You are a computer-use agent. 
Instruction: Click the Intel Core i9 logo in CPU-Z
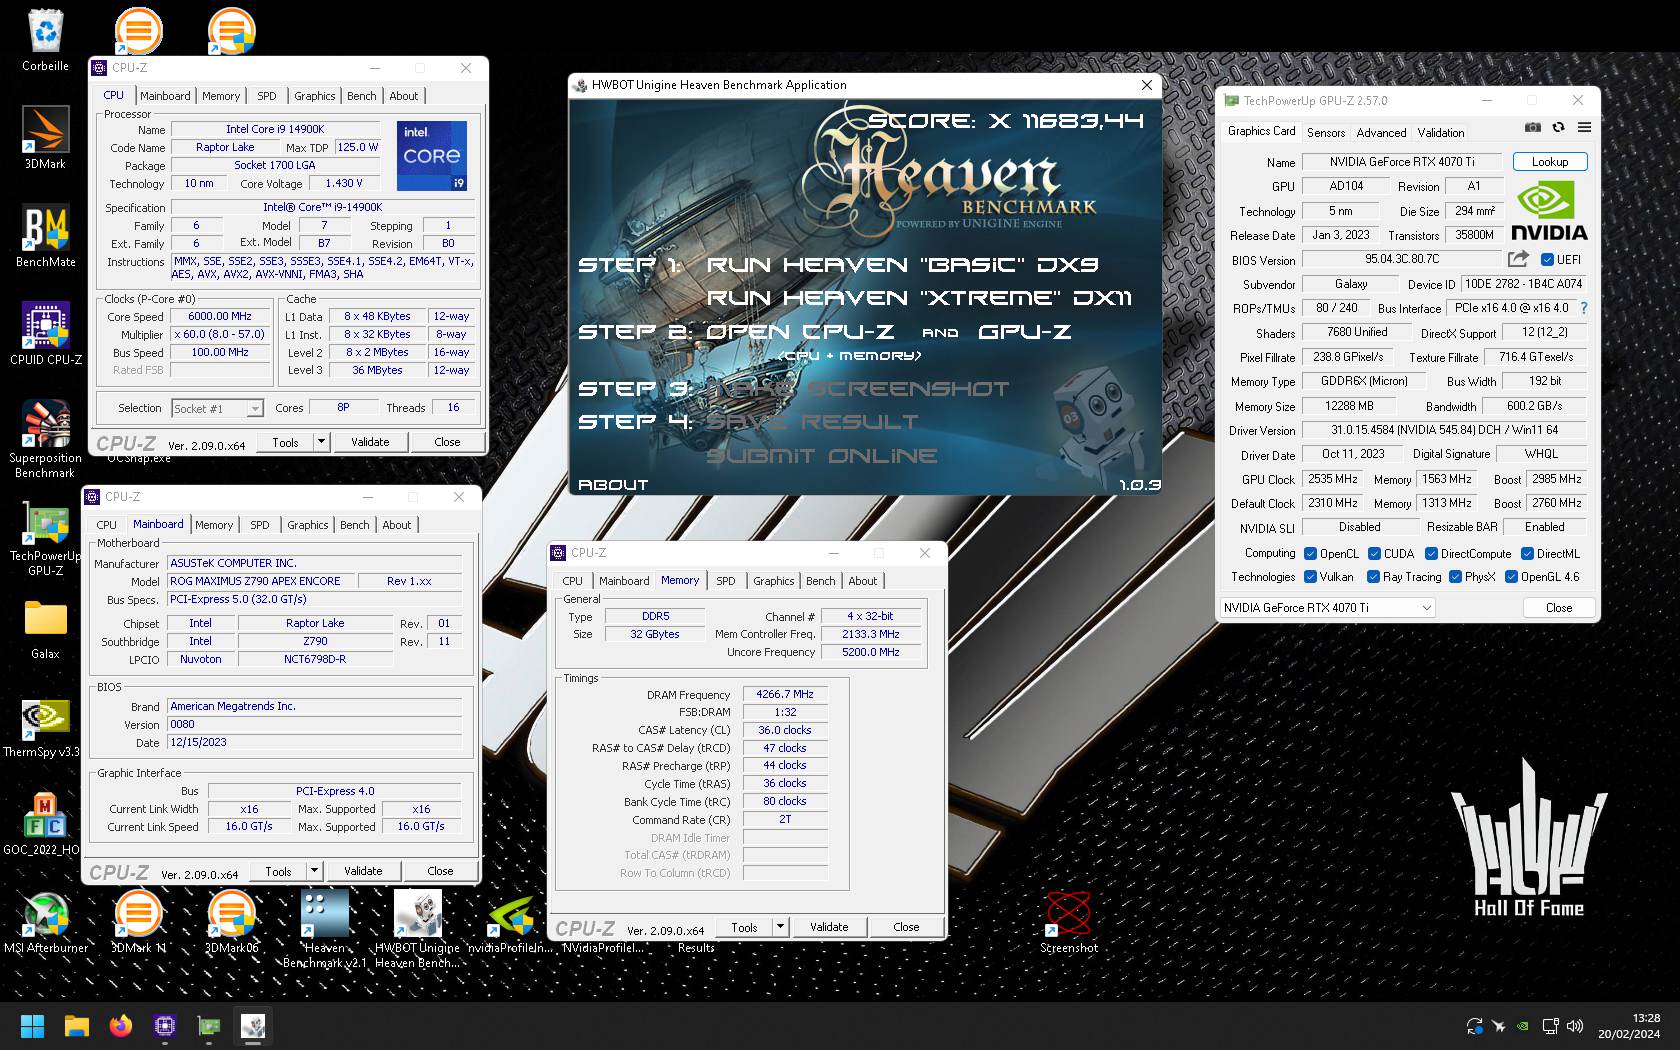432,156
